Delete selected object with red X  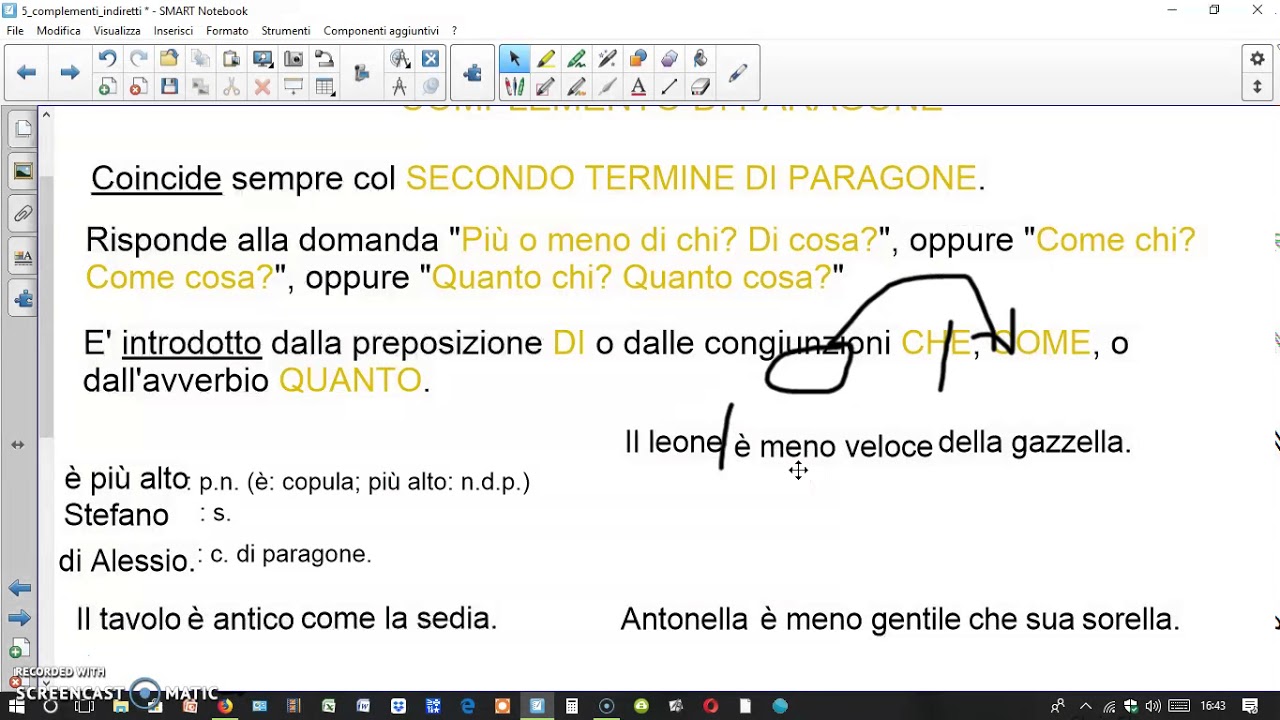pos(263,88)
